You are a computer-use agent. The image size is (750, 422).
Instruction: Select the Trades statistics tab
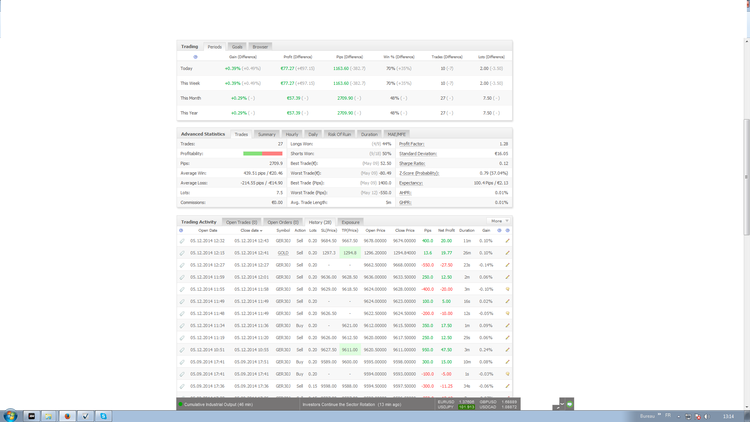click(241, 134)
